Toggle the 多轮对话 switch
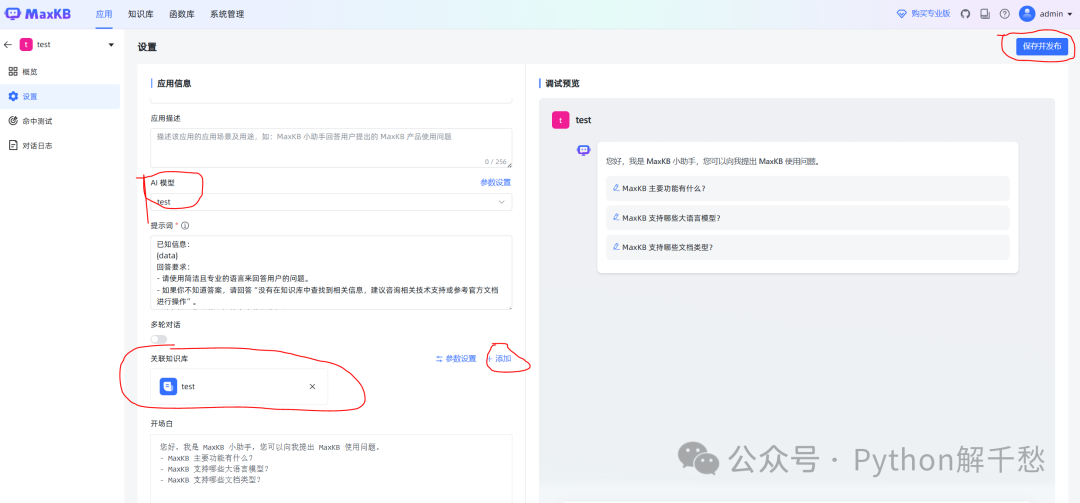The height and width of the screenshot is (503, 1080). 159,339
